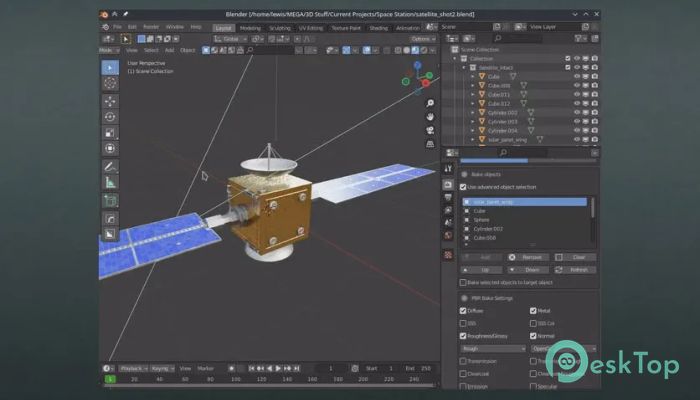
Task: Open the Render menu
Action: 151,27
